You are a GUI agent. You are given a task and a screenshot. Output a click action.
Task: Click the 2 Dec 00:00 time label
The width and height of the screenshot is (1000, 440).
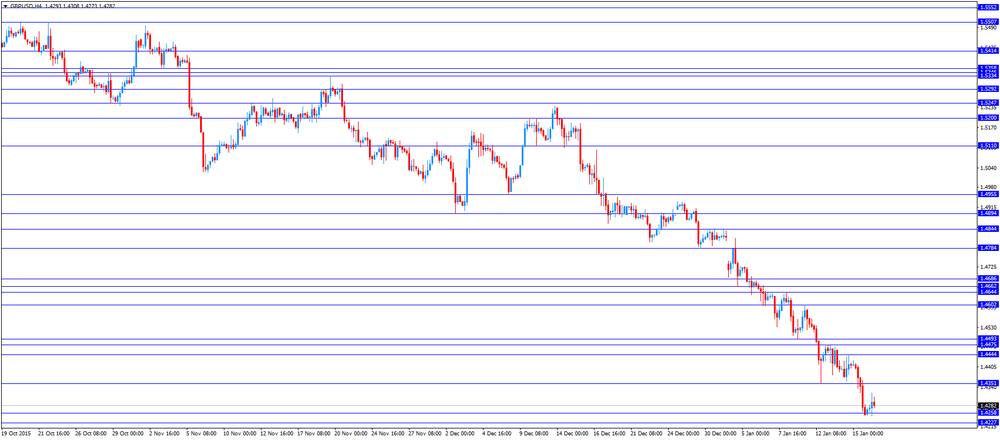(x=460, y=433)
